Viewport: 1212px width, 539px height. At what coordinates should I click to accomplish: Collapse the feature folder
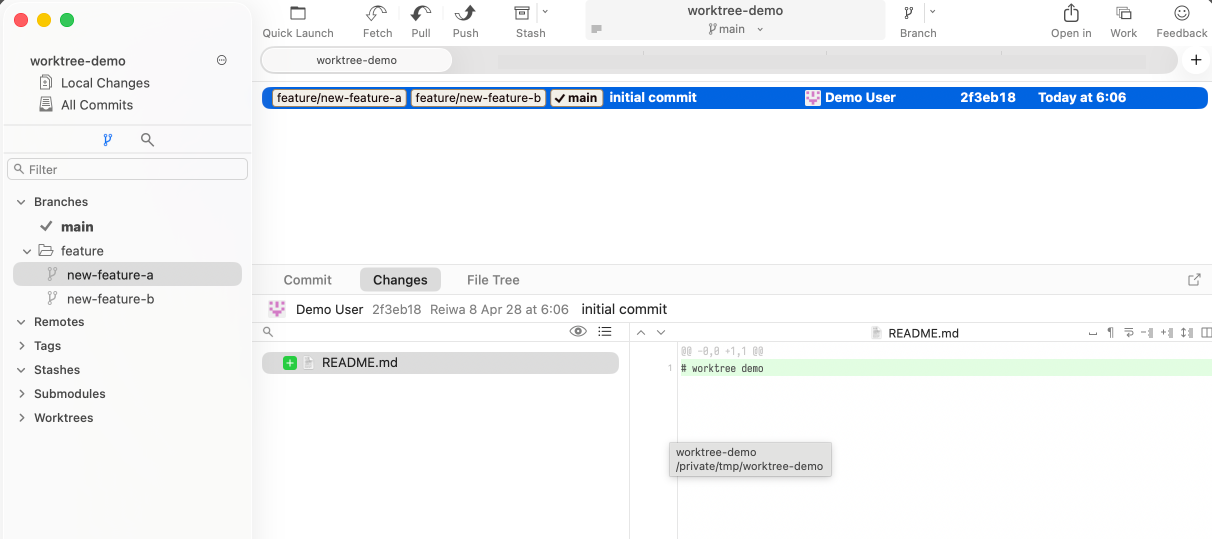28,251
